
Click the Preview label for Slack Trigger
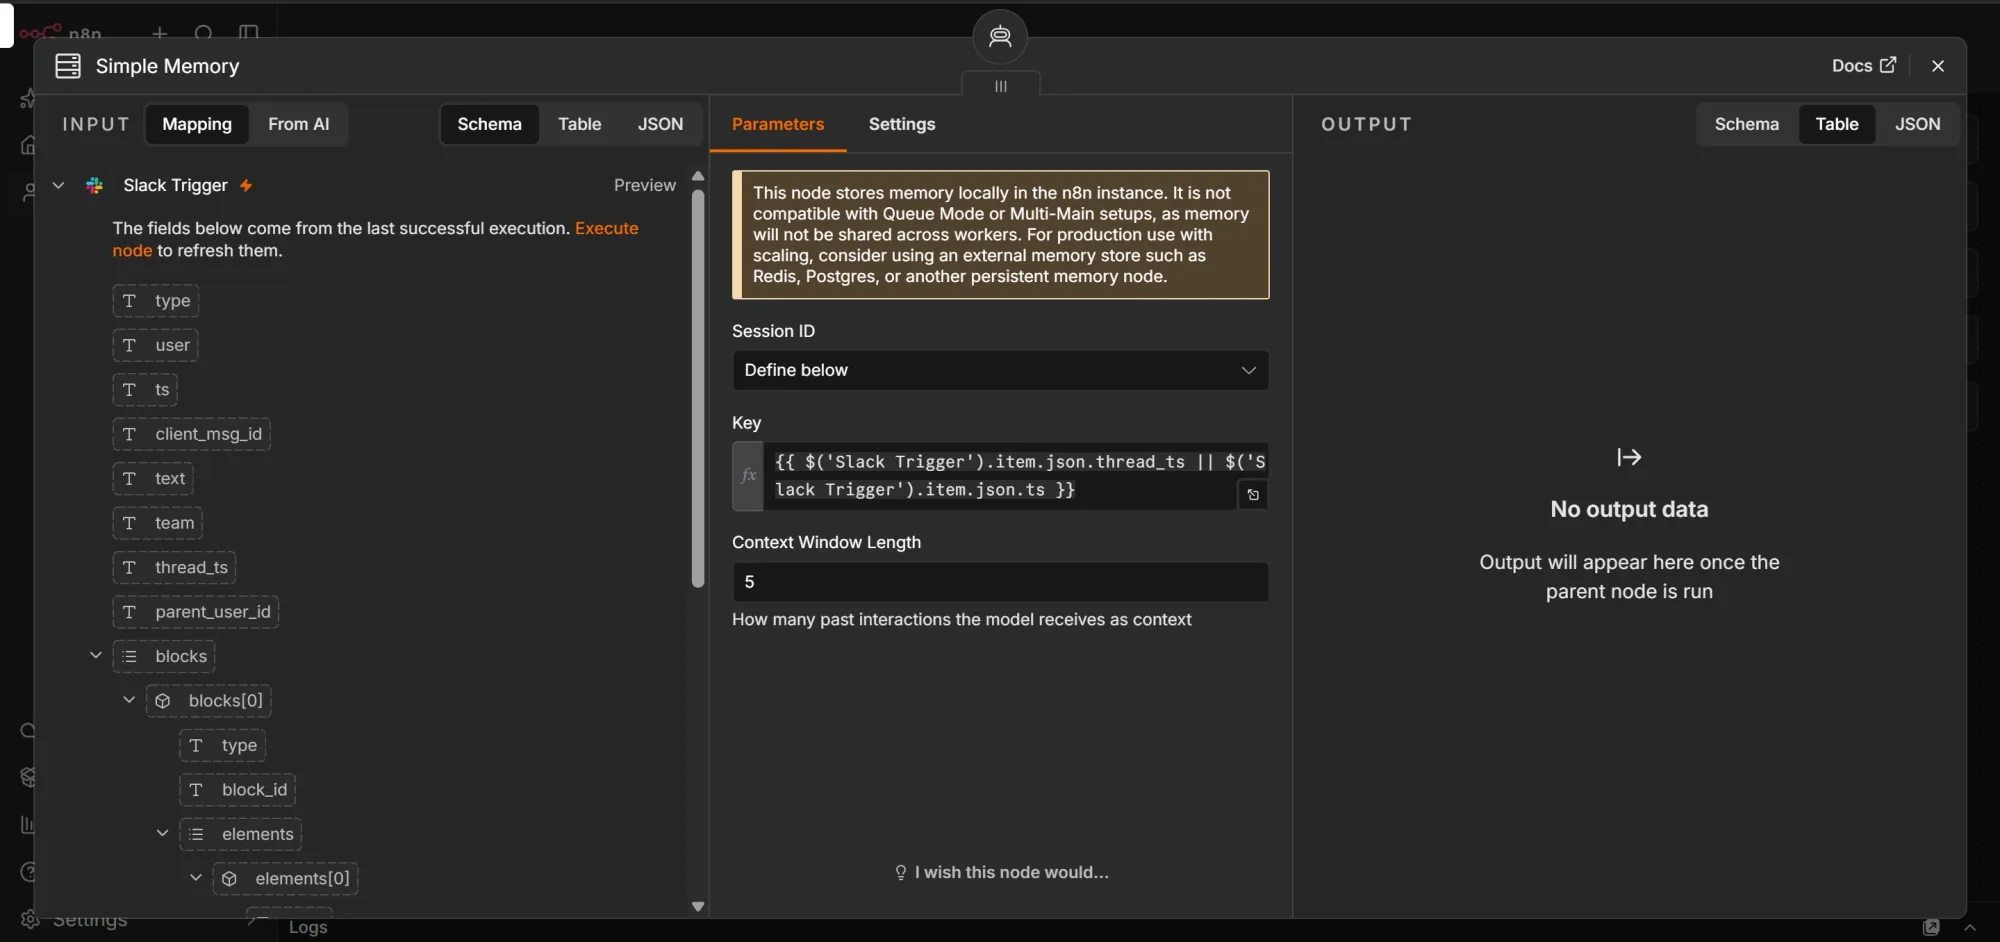645,185
